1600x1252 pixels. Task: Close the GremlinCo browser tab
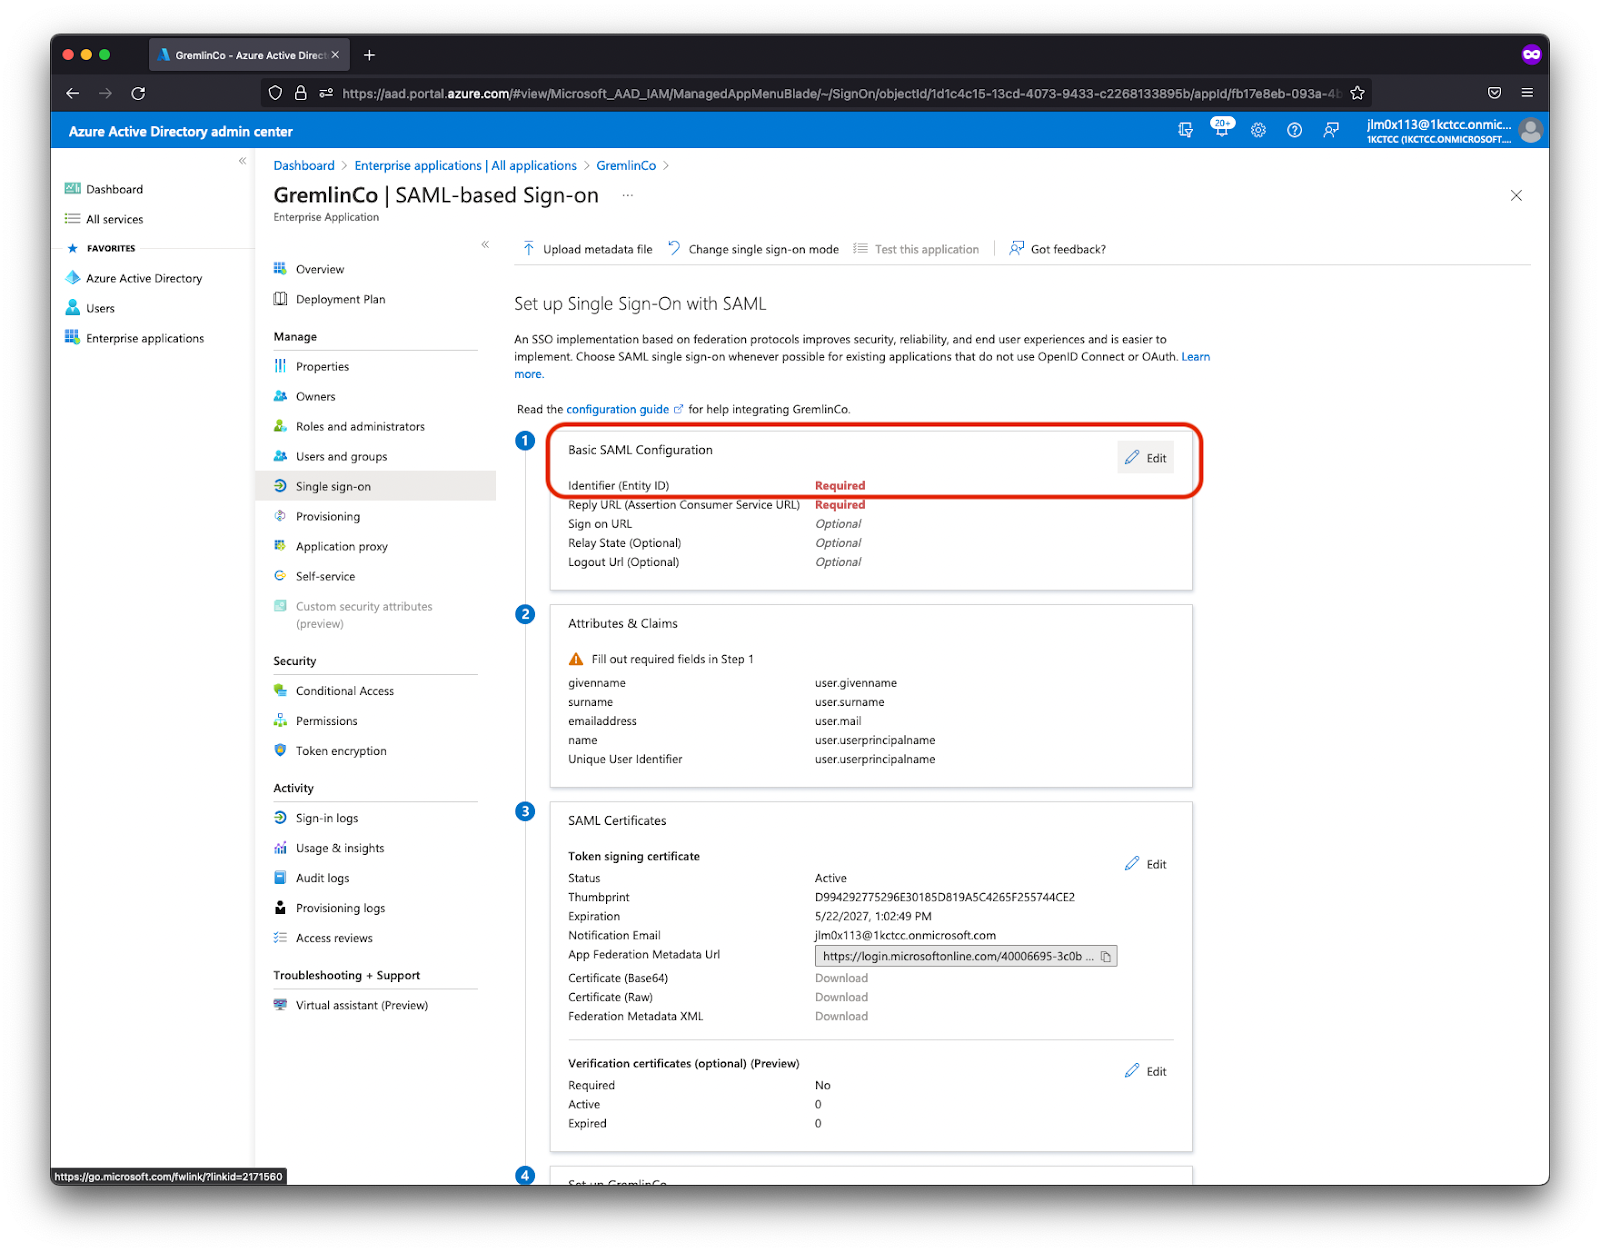335,55
